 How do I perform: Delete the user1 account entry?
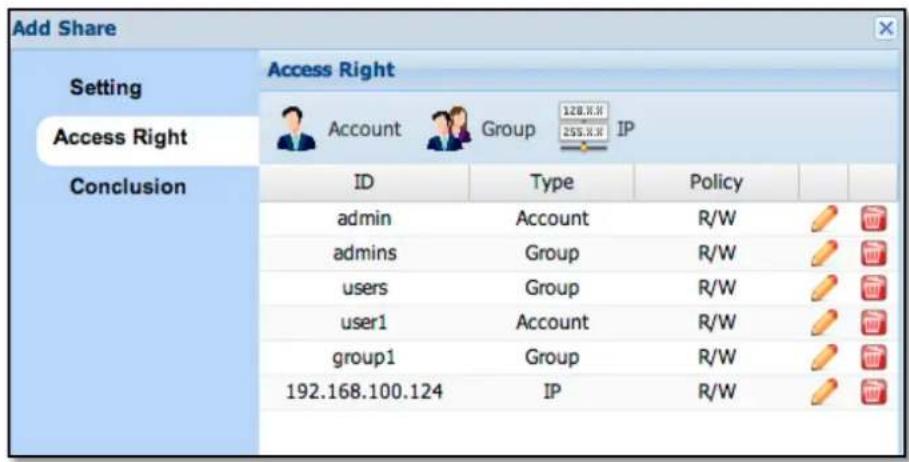(x=874, y=322)
